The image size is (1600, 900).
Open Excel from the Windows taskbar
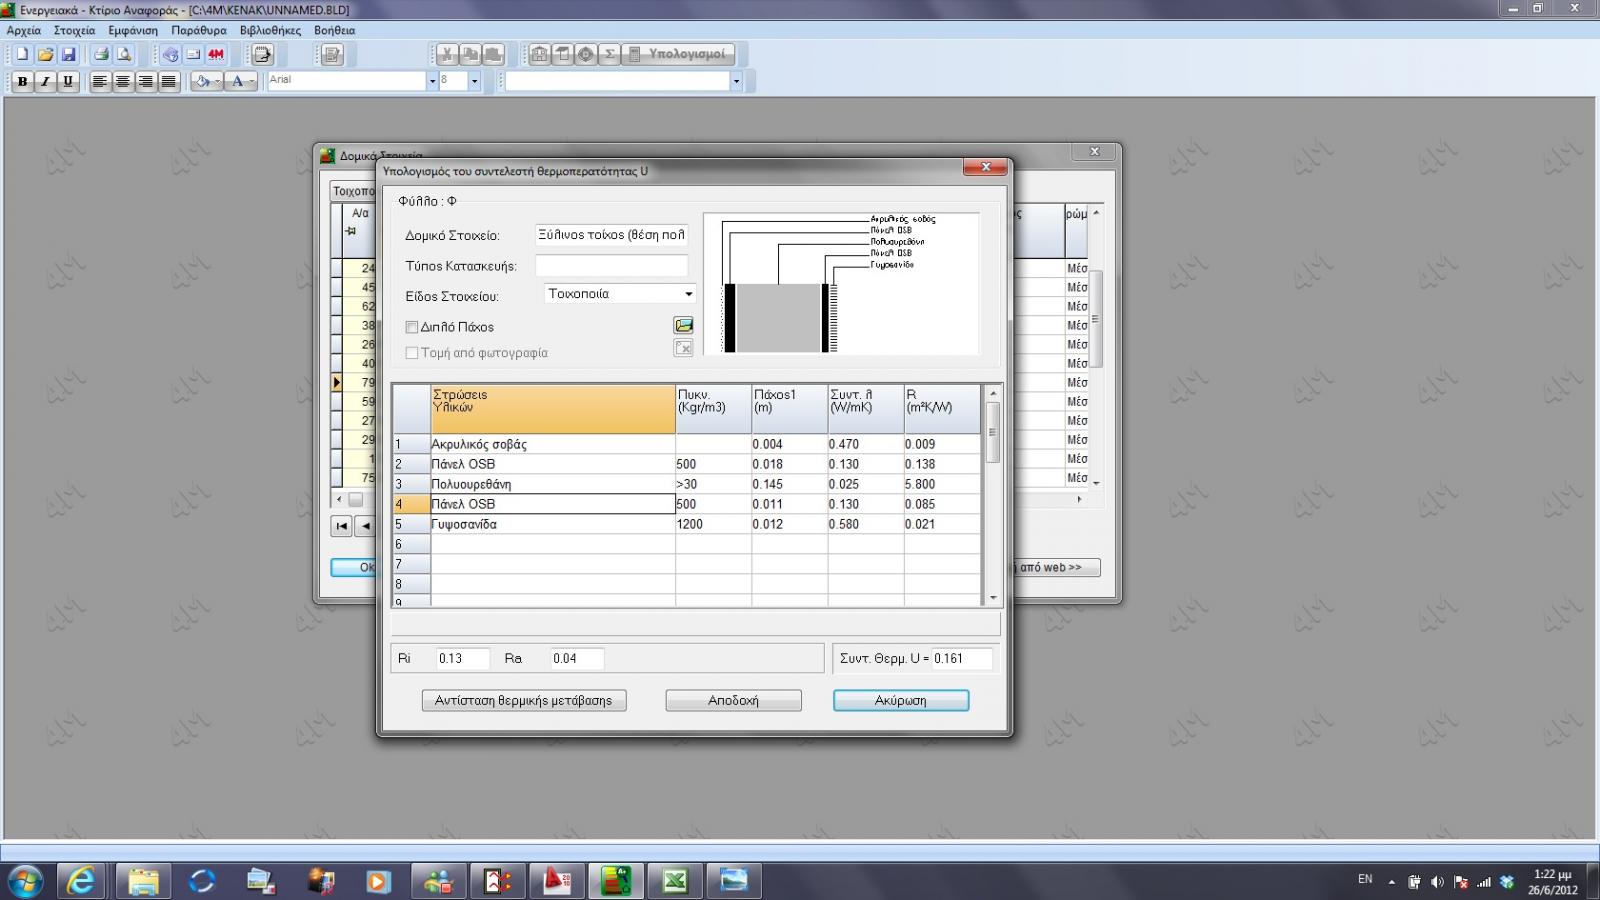point(675,880)
